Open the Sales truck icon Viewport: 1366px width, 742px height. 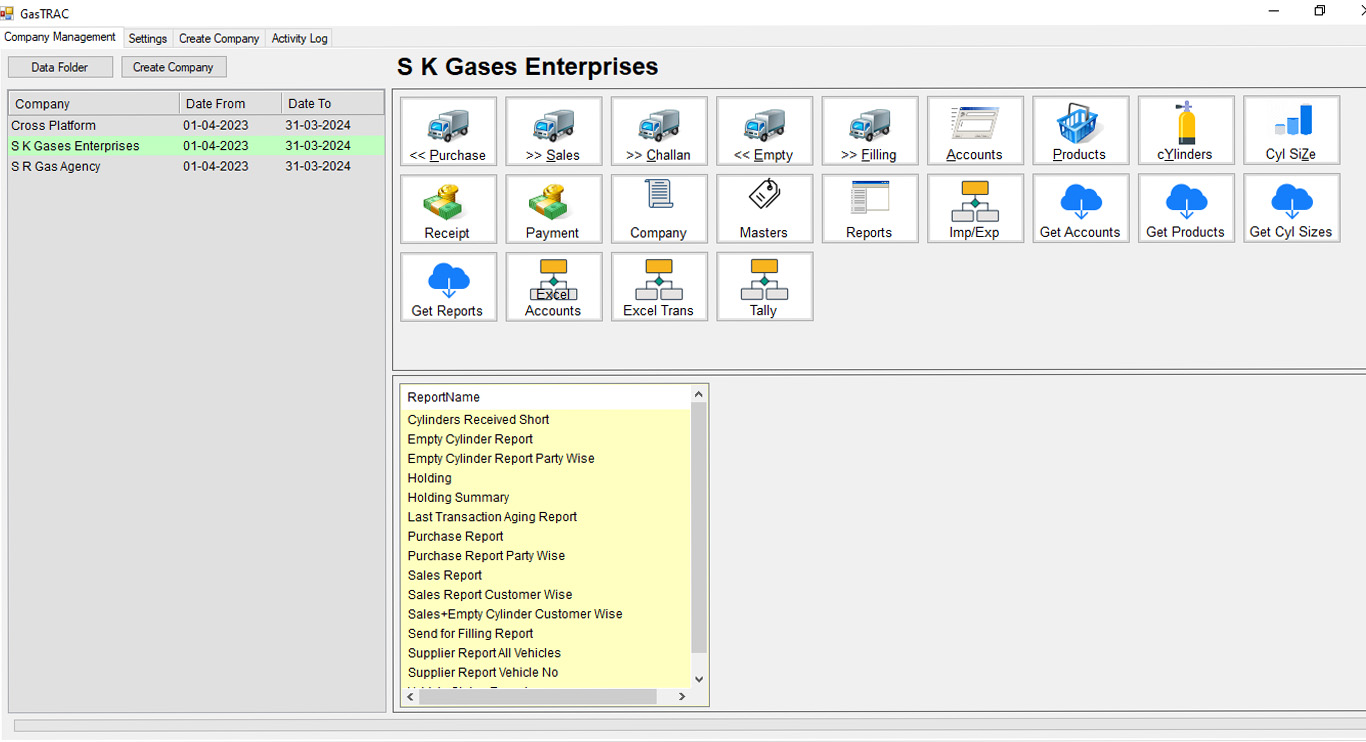coord(554,131)
